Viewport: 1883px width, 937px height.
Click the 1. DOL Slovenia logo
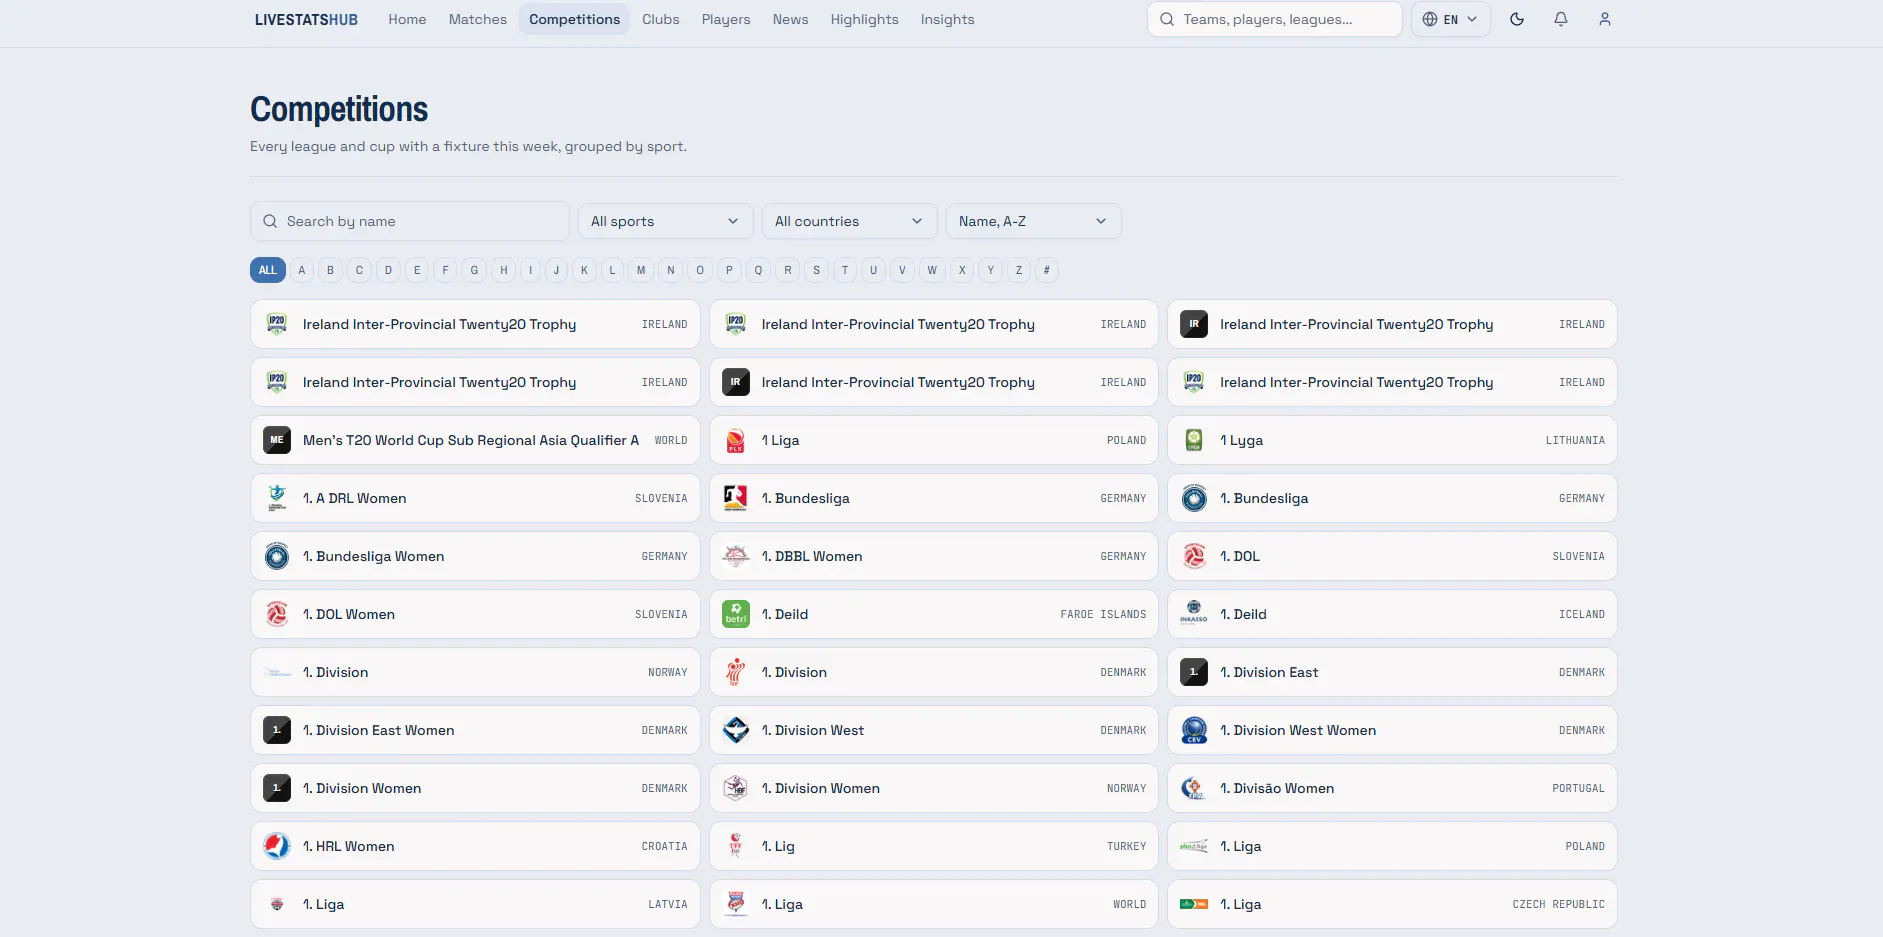[x=1194, y=556]
